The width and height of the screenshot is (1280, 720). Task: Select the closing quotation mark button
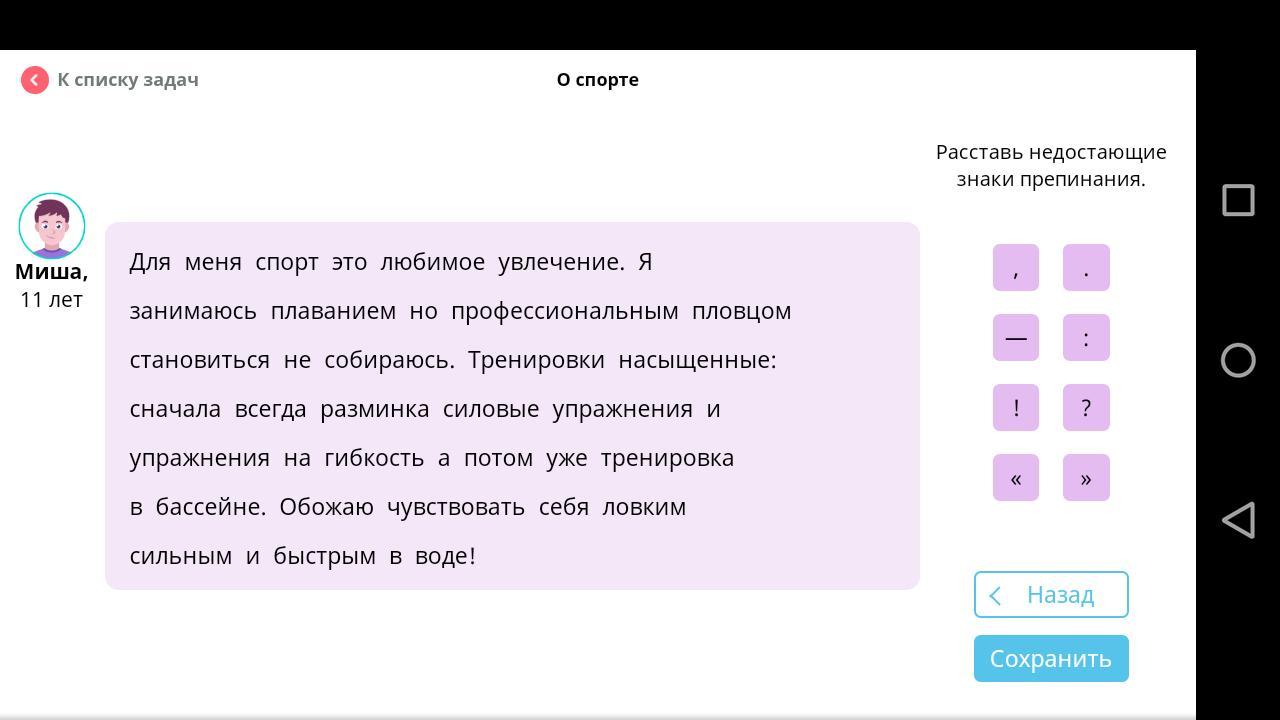point(1086,478)
